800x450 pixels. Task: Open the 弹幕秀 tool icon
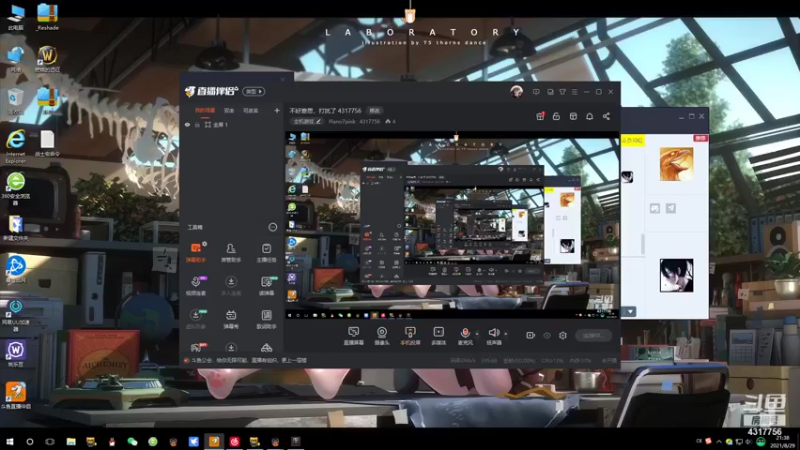[231, 319]
